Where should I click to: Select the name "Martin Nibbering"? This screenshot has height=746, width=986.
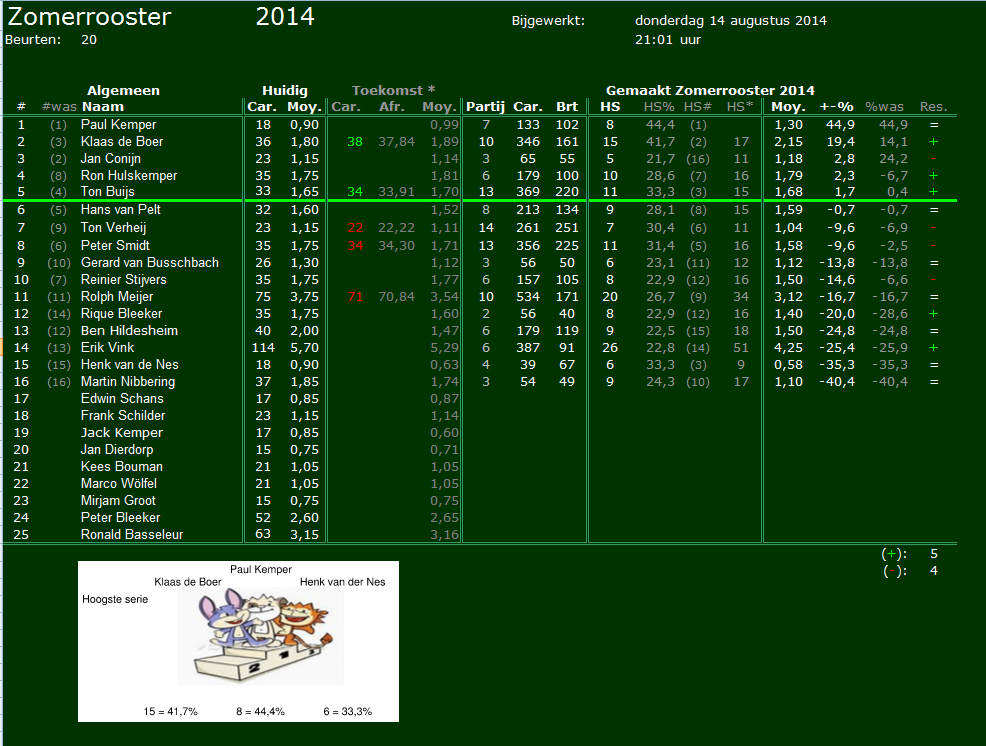click(x=128, y=381)
